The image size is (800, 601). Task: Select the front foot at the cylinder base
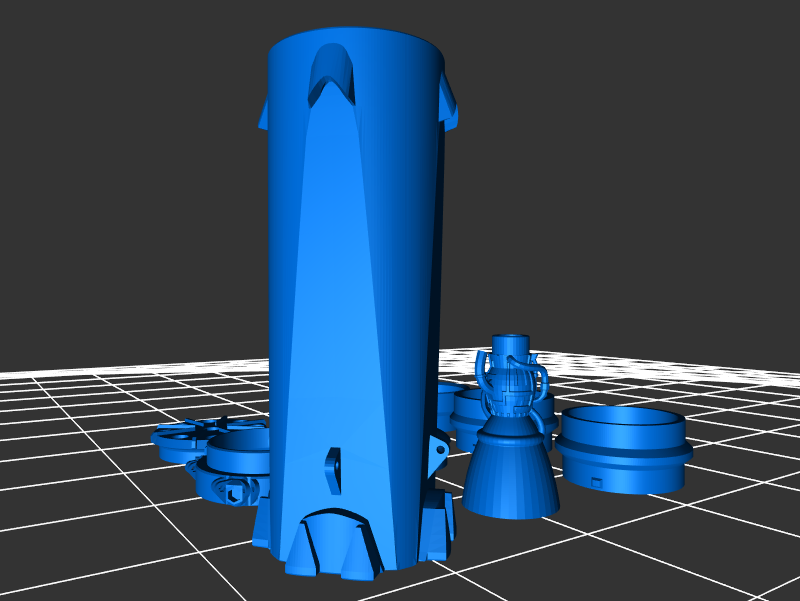[328, 545]
